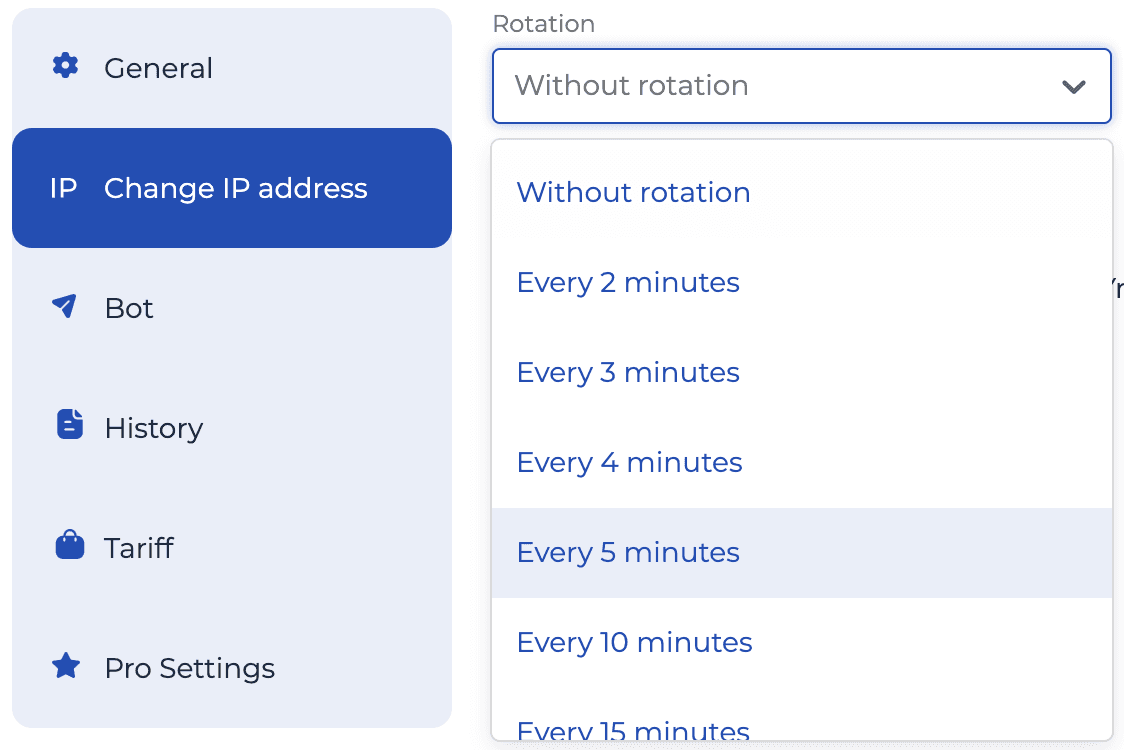Navigate to Pro Settings
Screen dimensions: 1124x750
190,667
